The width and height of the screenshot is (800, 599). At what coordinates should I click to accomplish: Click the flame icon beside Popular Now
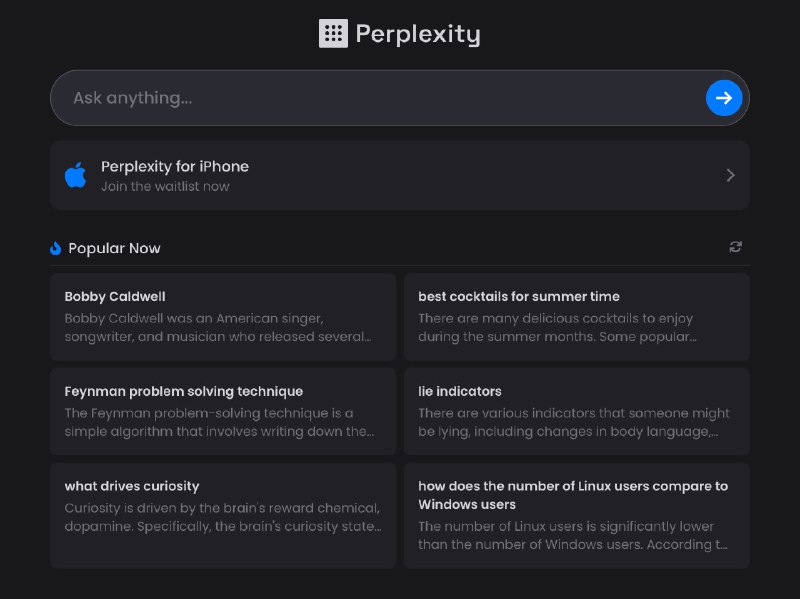point(56,248)
